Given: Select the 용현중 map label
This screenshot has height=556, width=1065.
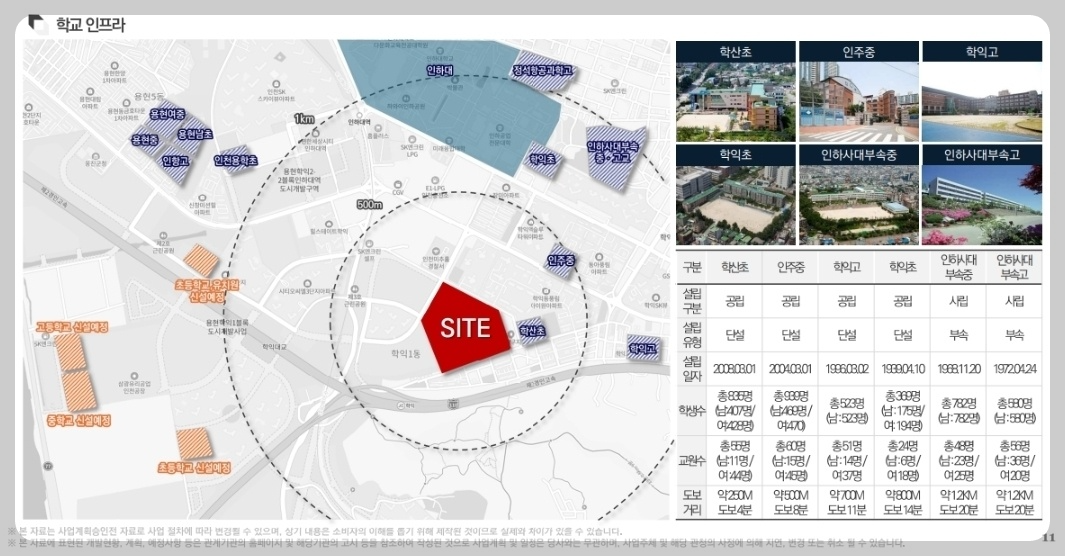Looking at the screenshot, I should click(145, 140).
